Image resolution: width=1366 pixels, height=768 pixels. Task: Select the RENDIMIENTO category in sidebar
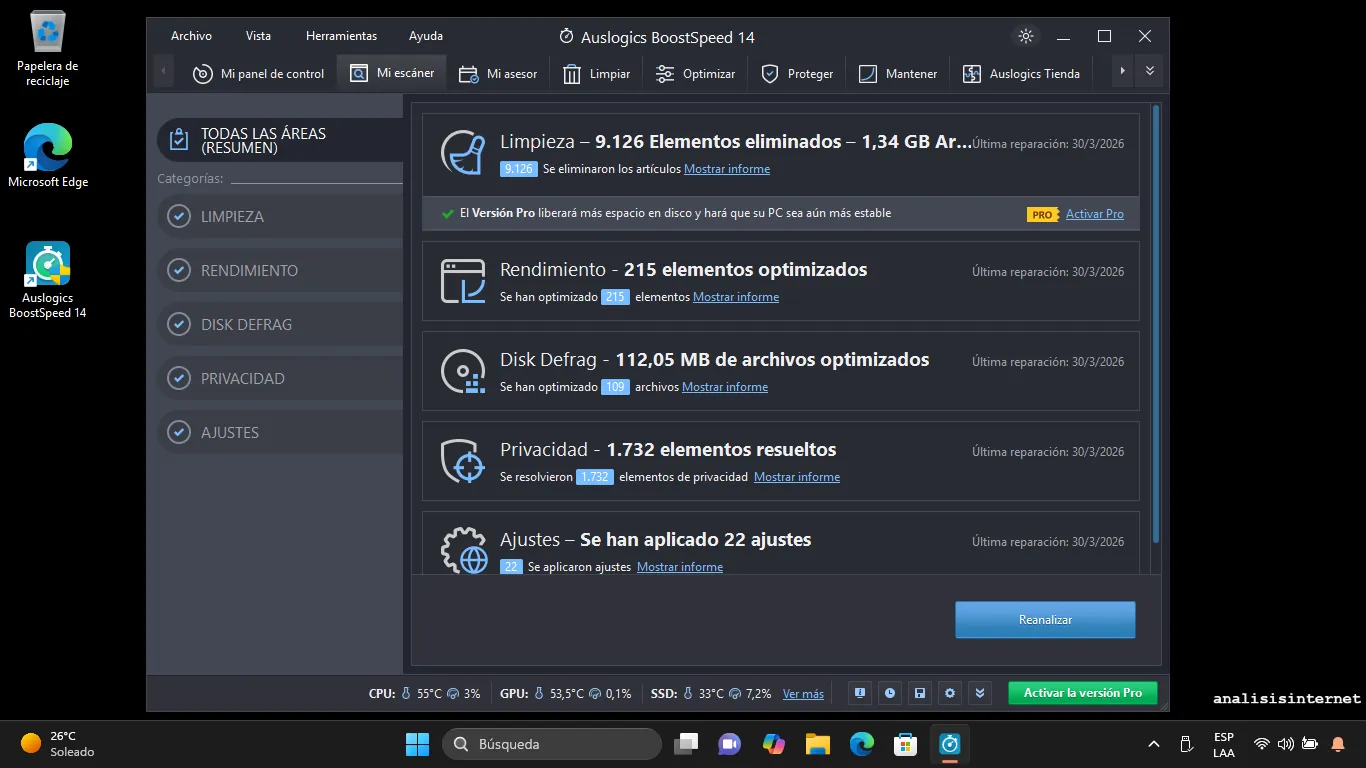tap(280, 270)
